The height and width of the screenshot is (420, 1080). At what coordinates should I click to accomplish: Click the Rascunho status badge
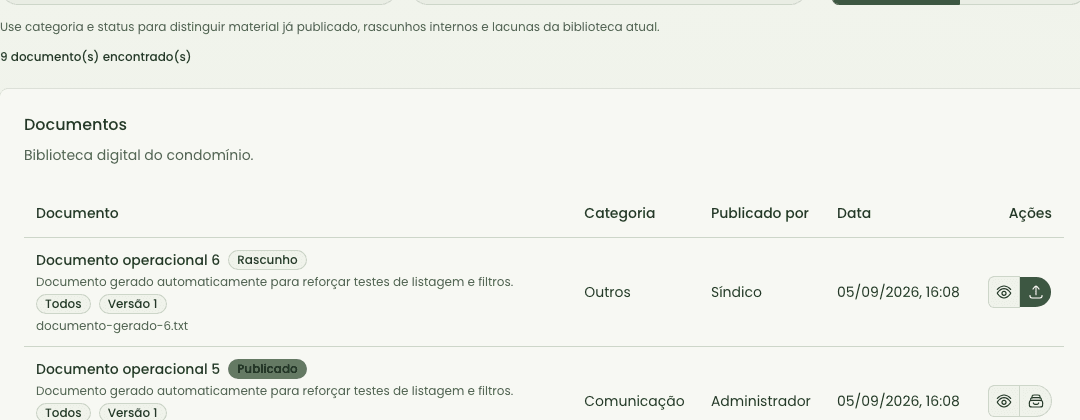pos(267,260)
